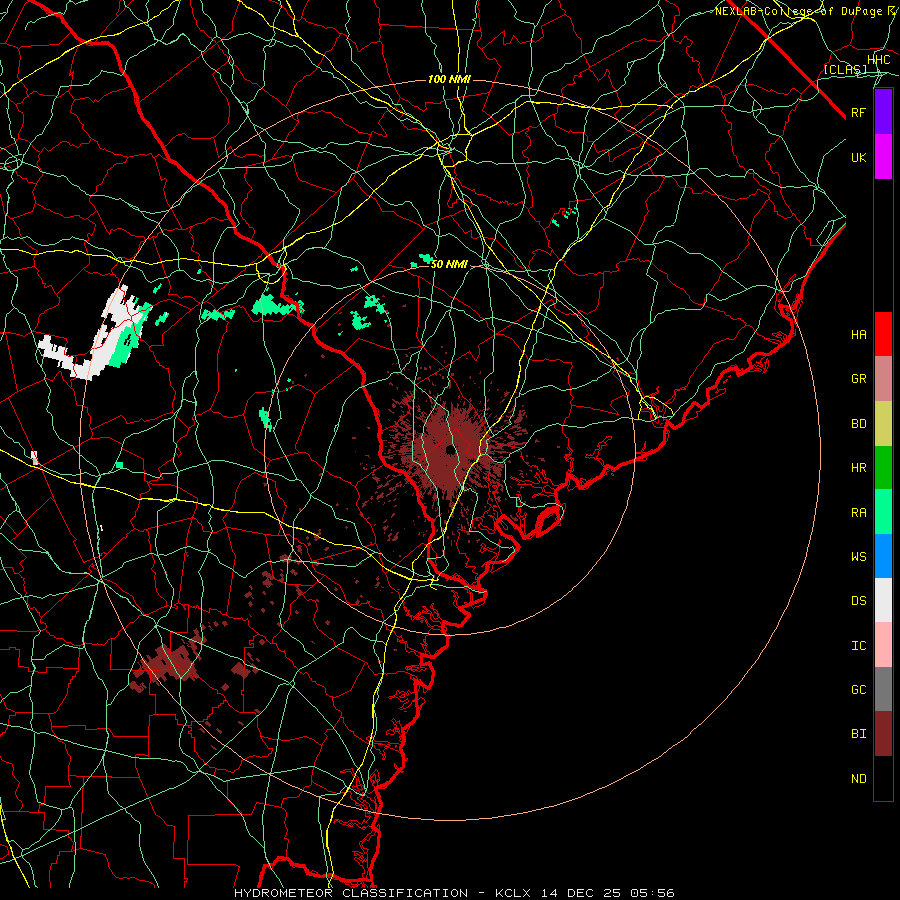Image resolution: width=900 pixels, height=900 pixels.
Task: Click the BI legend label
Action: click(858, 734)
